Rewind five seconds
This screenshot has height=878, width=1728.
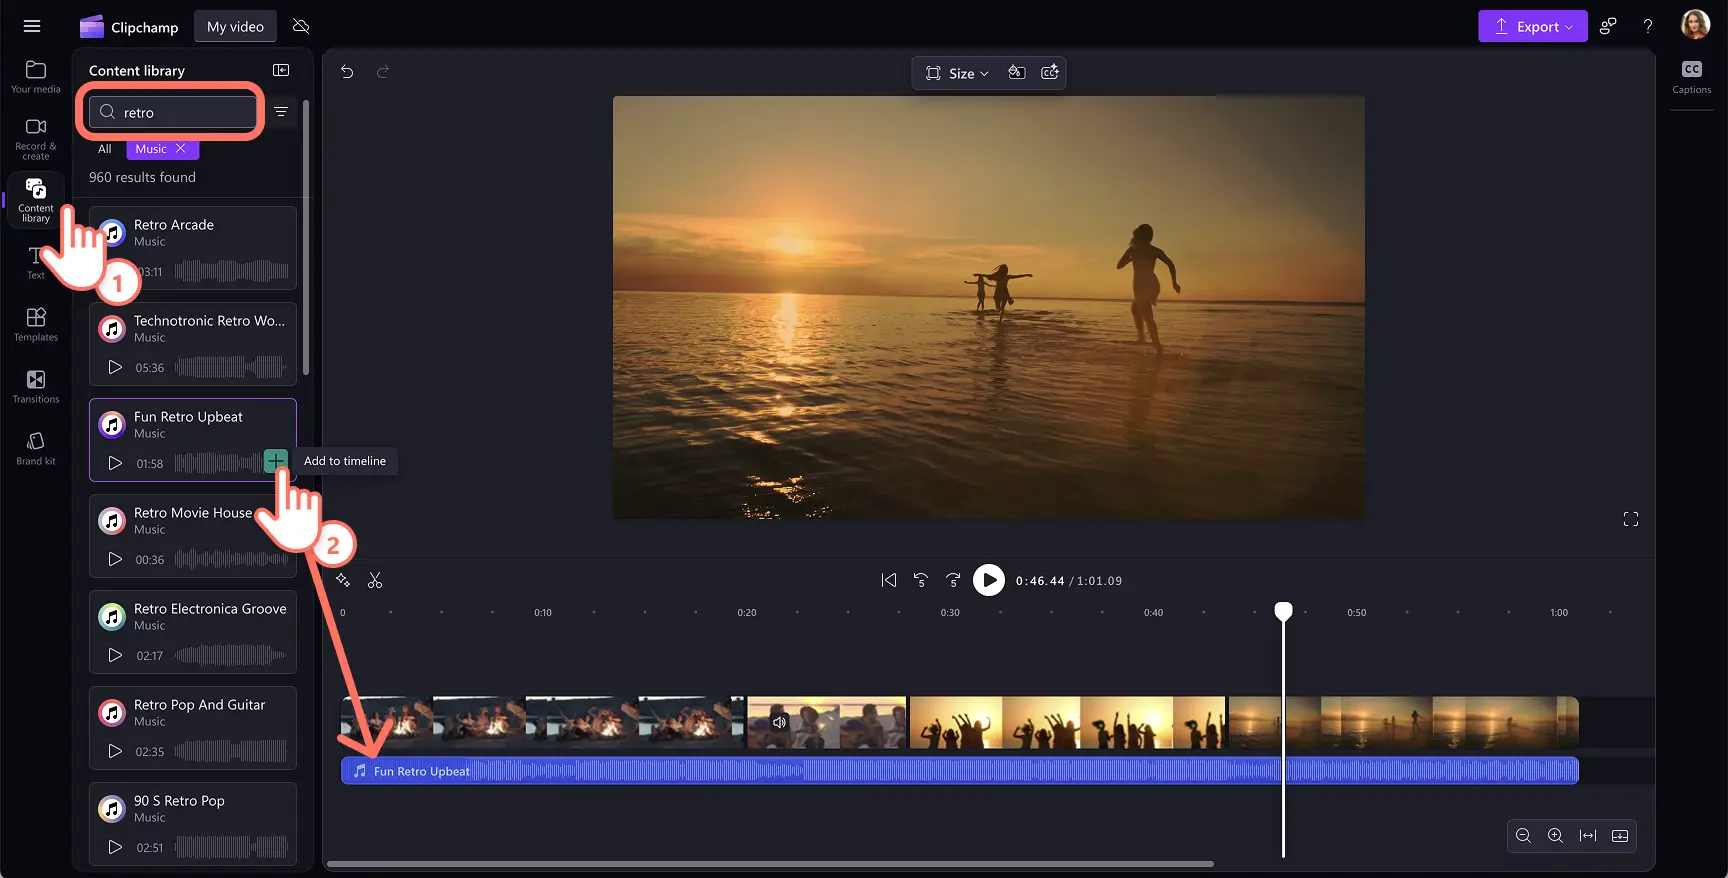(921, 580)
